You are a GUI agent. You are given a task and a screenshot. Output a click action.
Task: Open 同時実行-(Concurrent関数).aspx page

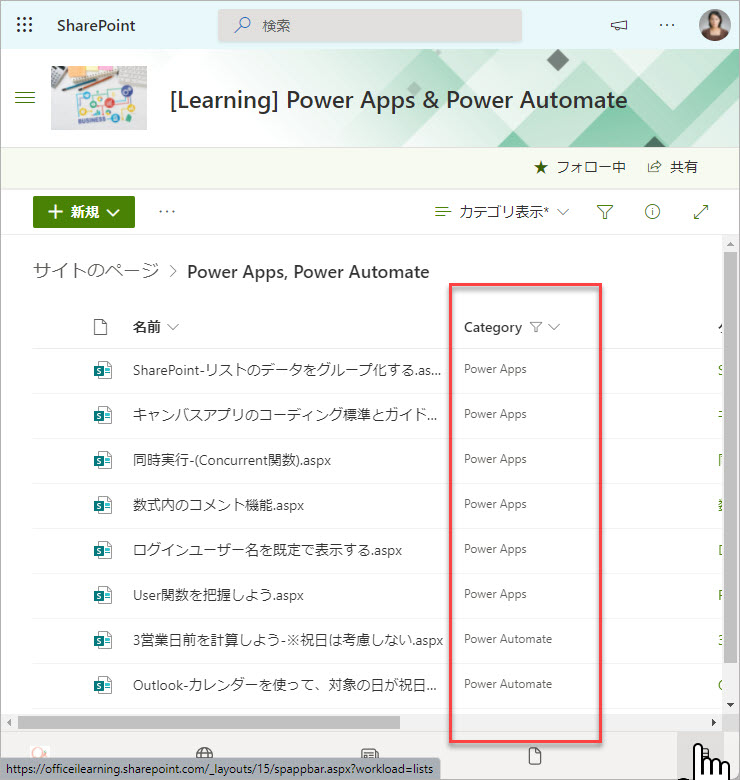[232, 460]
